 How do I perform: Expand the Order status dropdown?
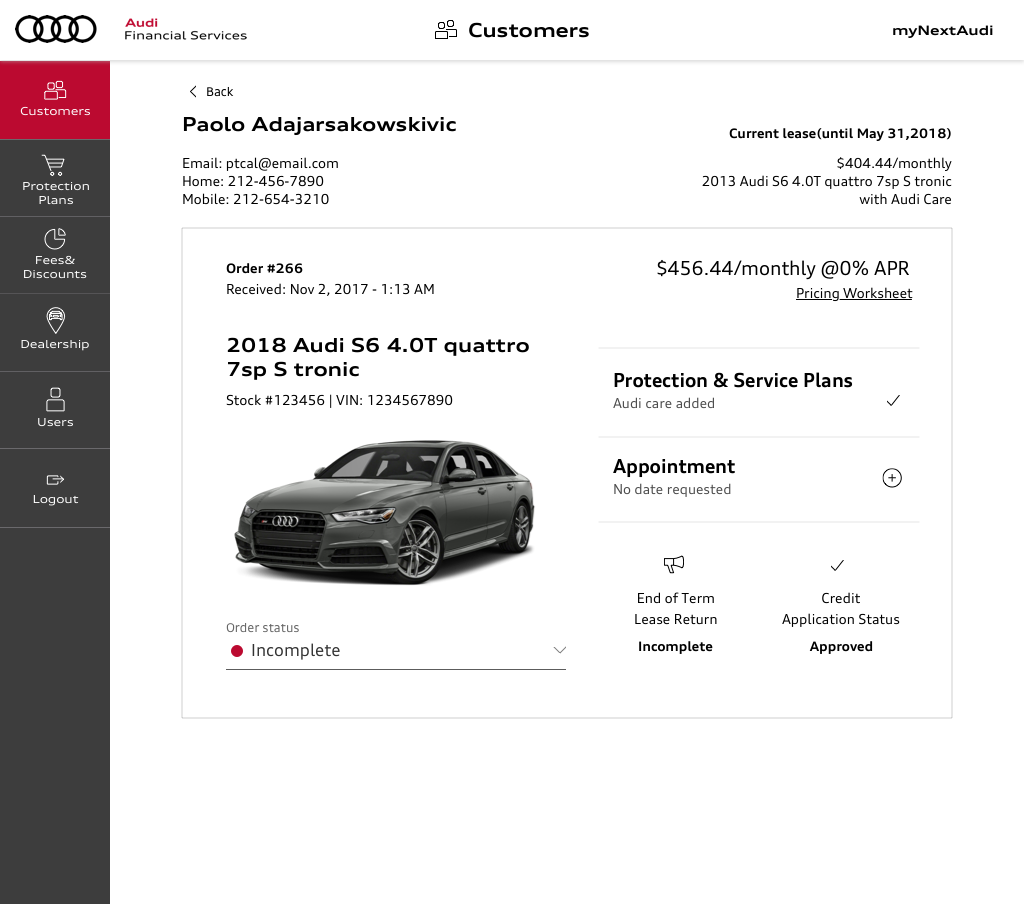coord(396,651)
